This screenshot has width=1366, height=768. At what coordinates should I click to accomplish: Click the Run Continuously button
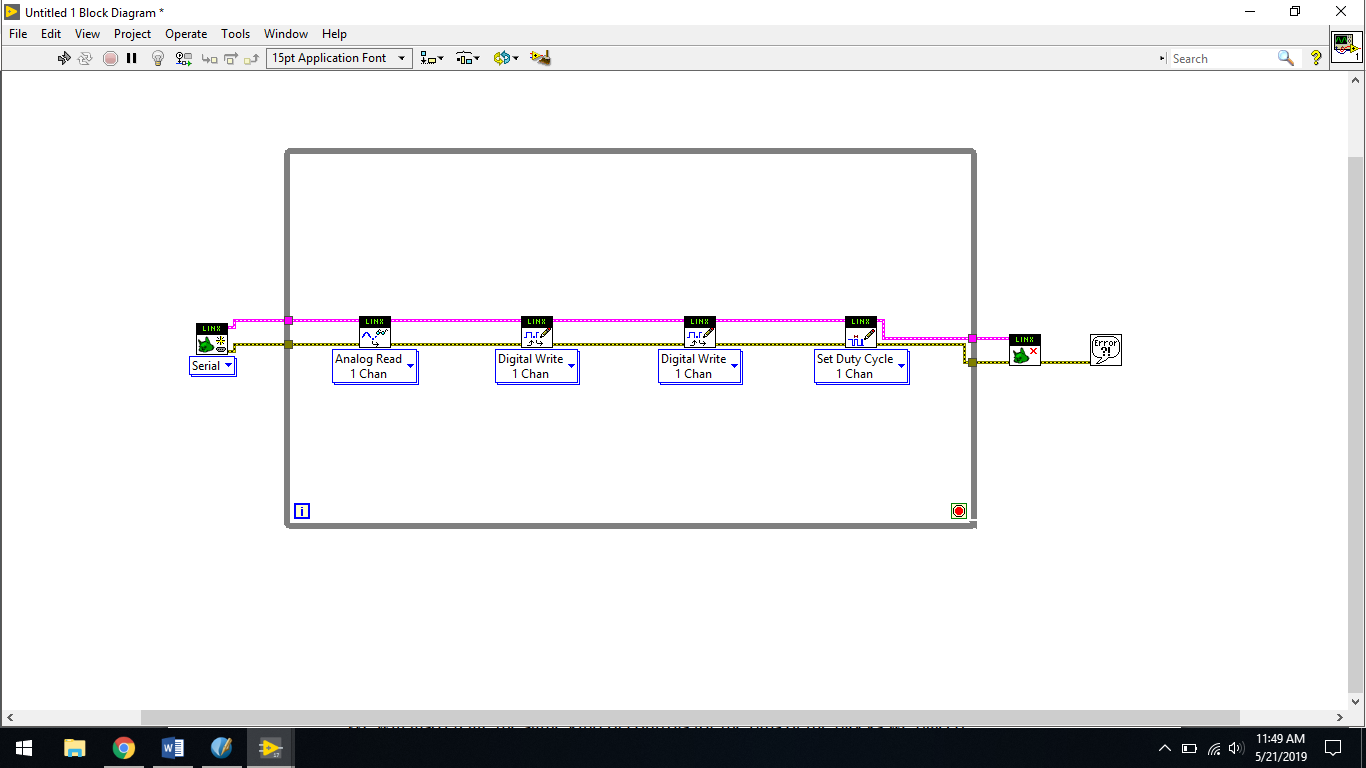[86, 58]
